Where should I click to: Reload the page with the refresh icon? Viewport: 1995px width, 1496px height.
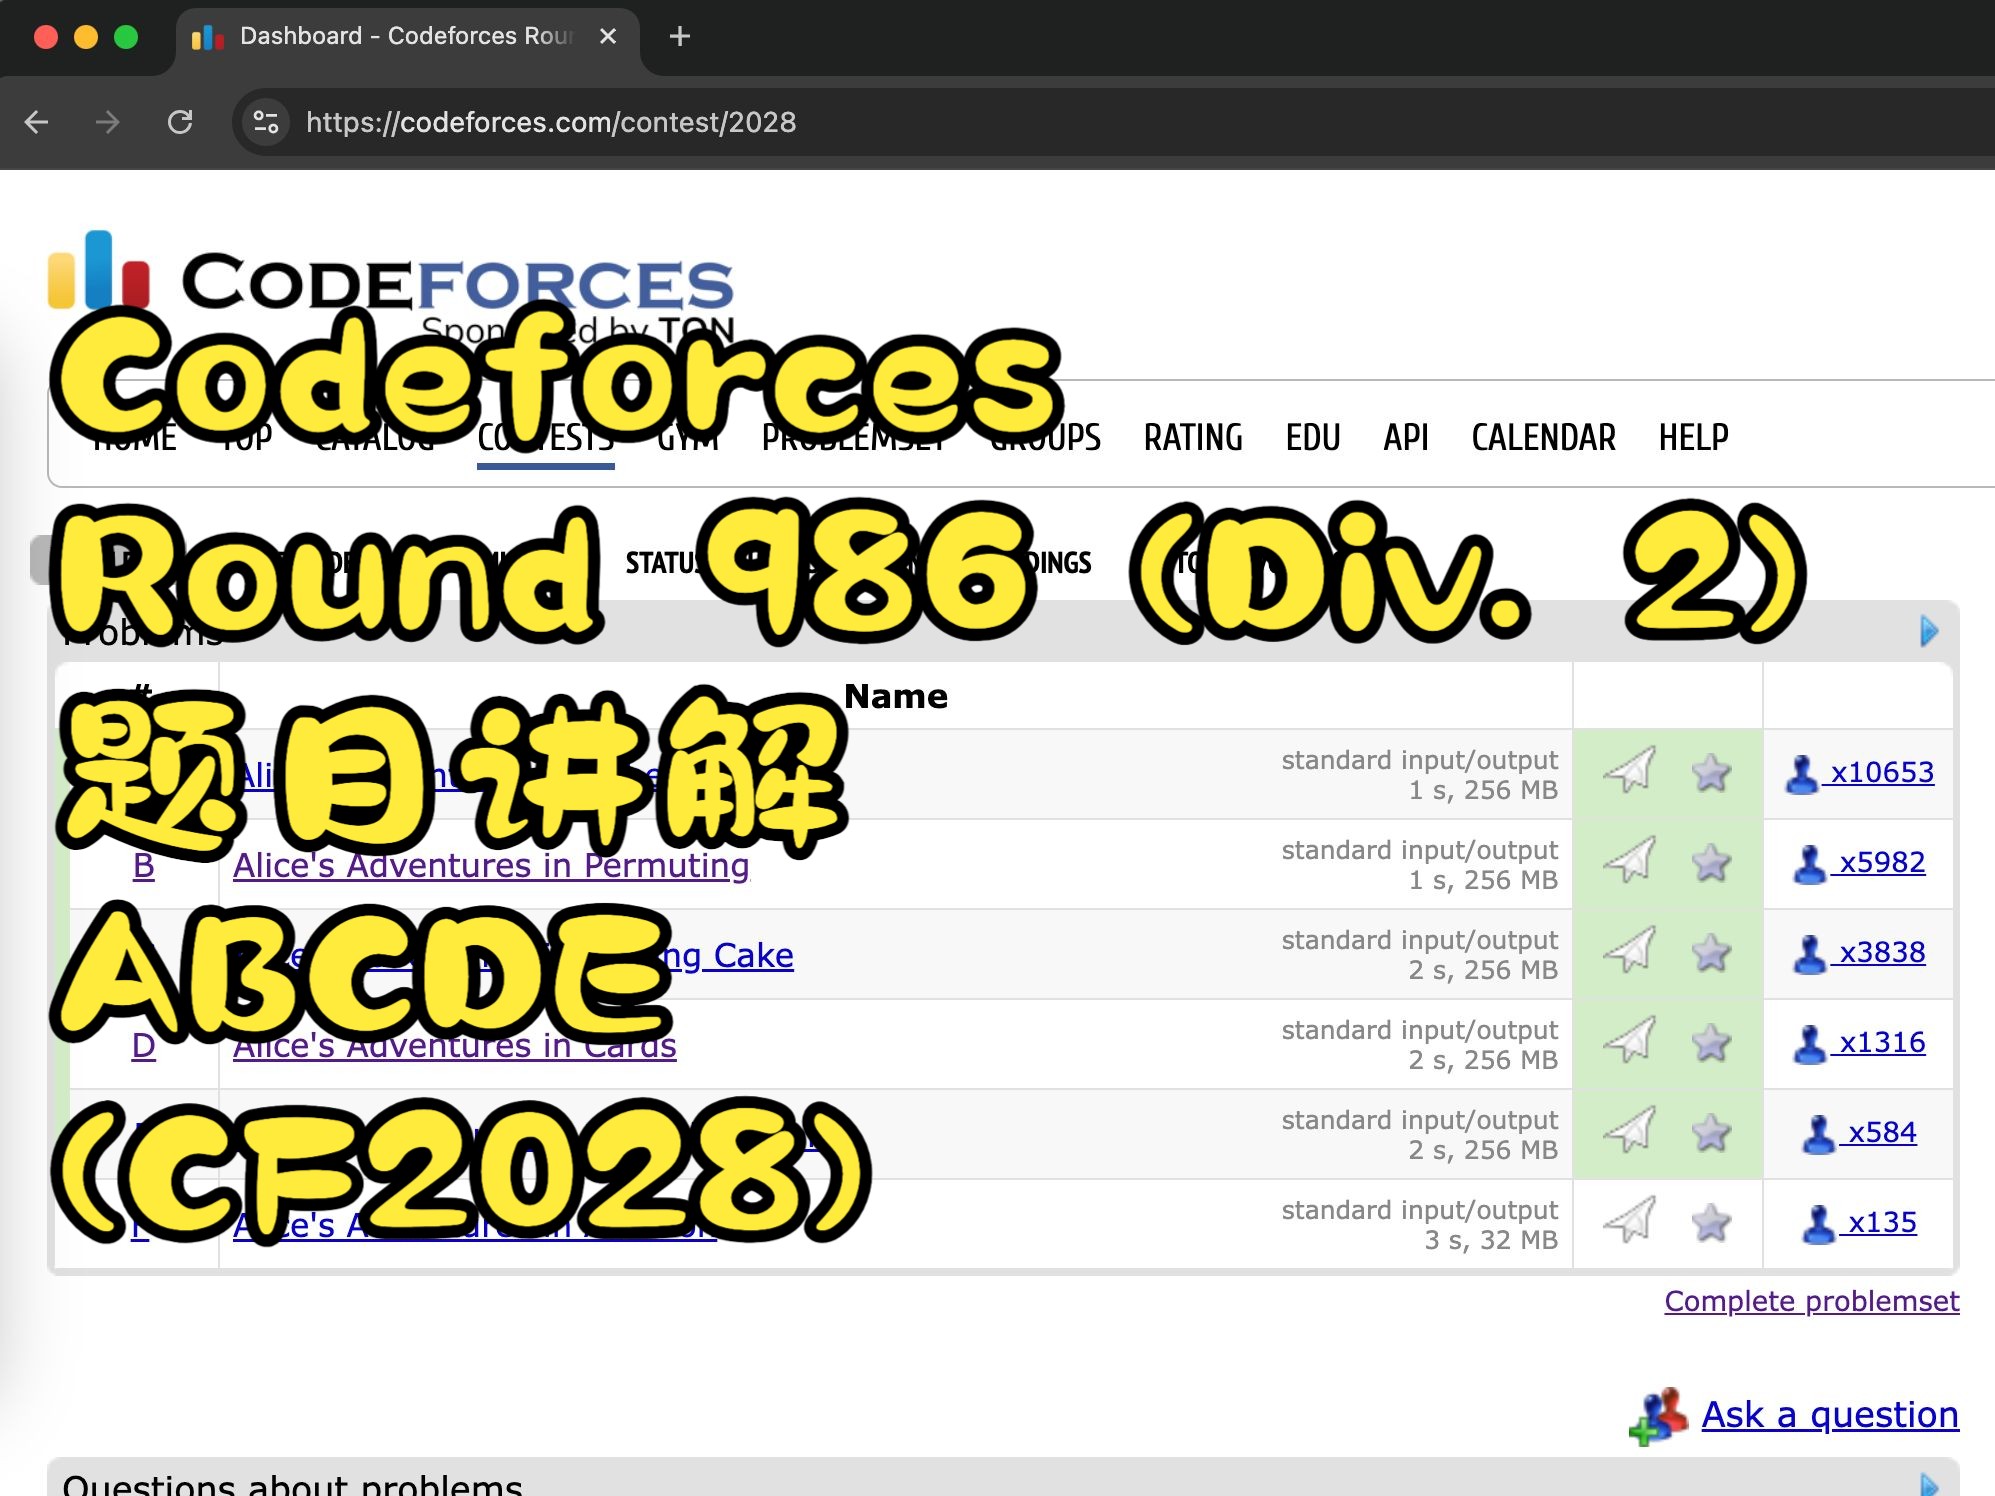click(182, 122)
